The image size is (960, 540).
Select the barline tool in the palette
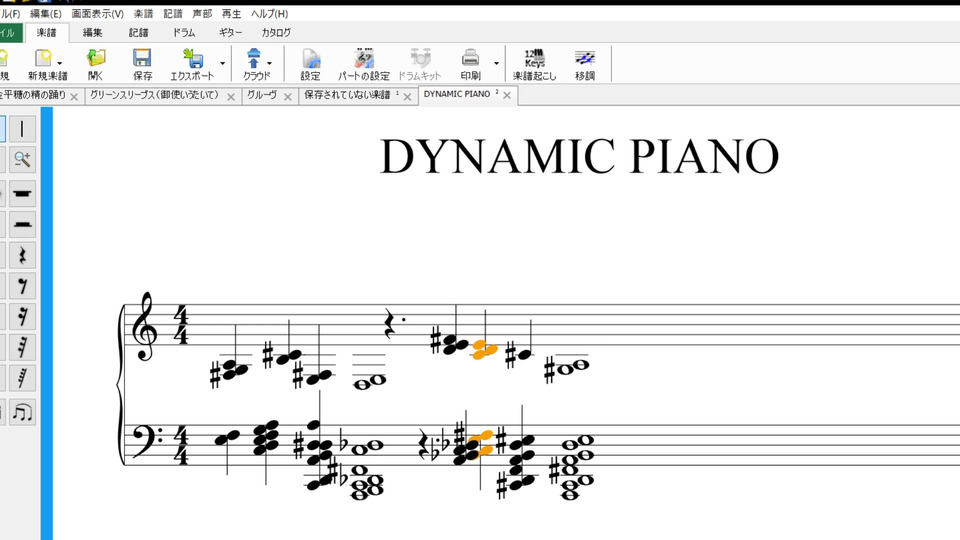point(22,128)
